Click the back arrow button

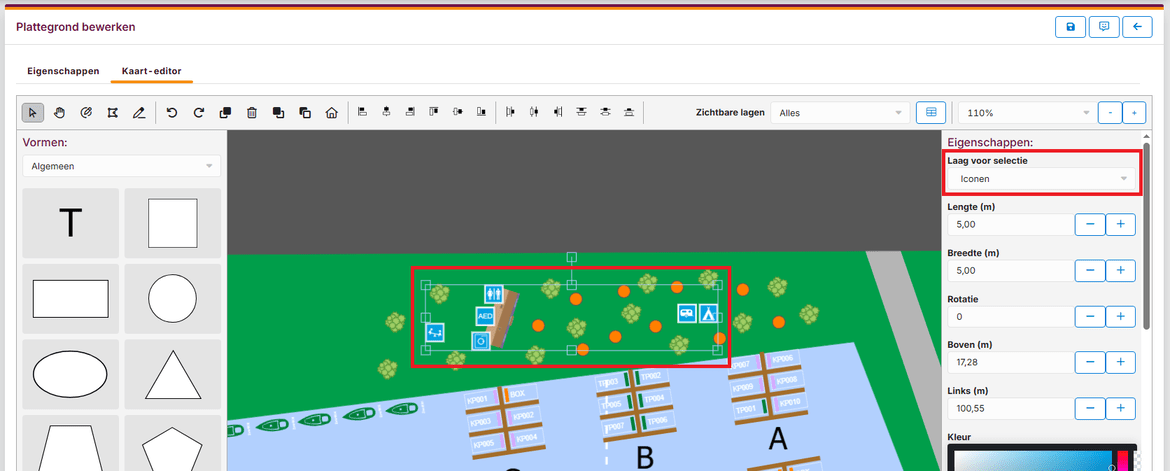pyautogui.click(x=1137, y=27)
